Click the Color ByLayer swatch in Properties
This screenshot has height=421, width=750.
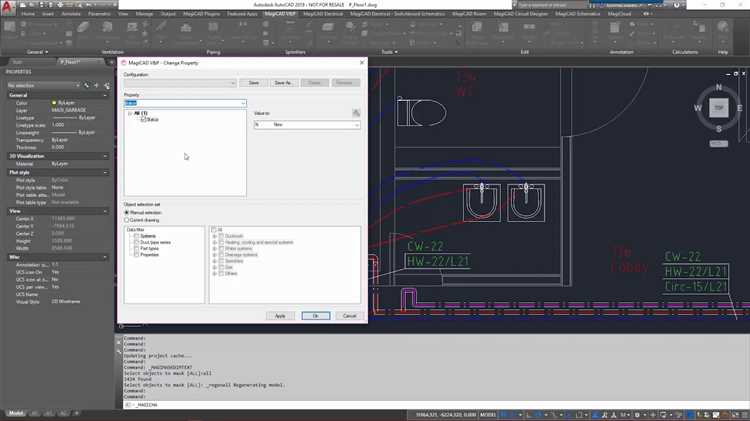(54, 103)
